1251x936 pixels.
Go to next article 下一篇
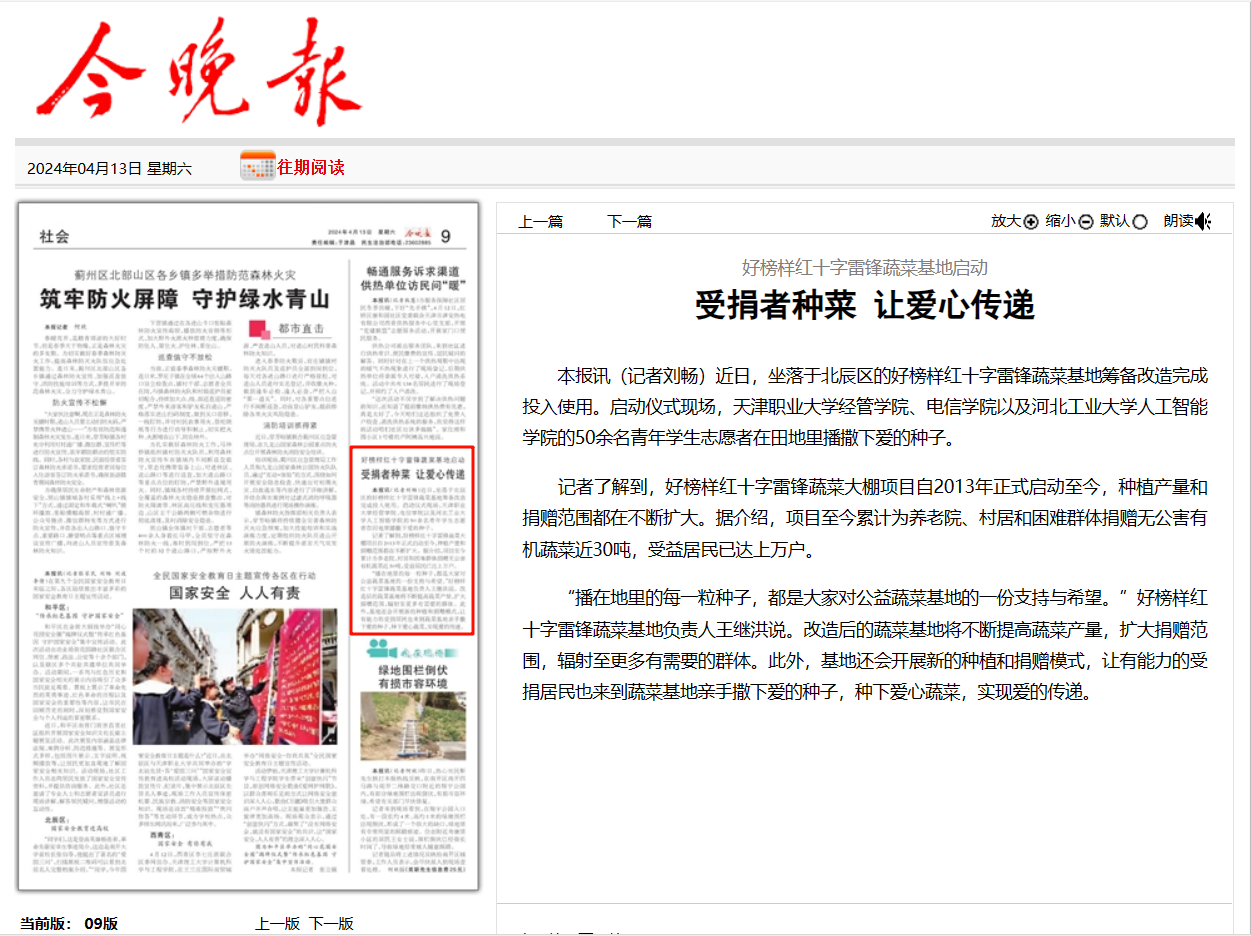(x=630, y=221)
